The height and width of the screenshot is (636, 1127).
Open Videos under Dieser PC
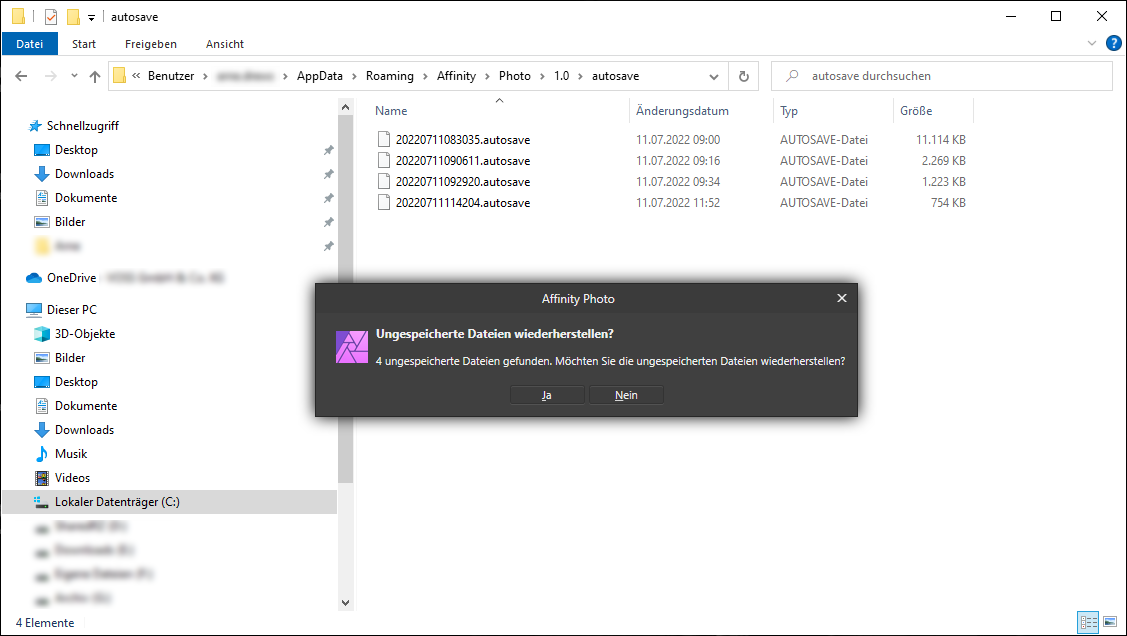(72, 478)
